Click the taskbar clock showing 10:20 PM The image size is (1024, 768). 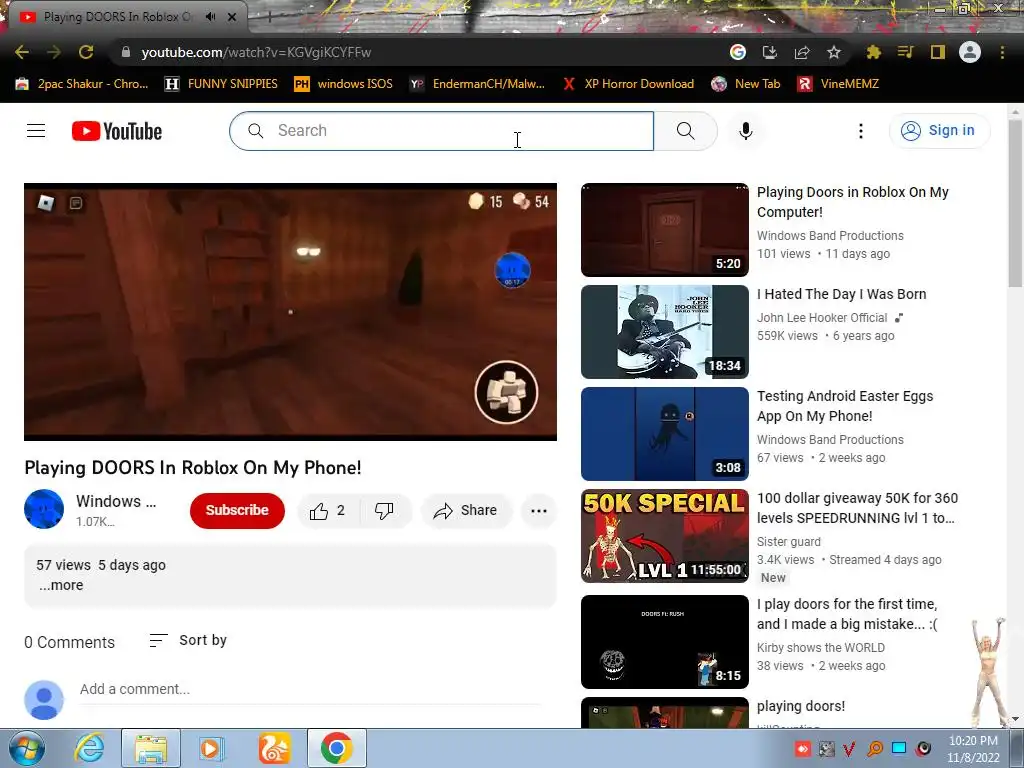(x=973, y=748)
